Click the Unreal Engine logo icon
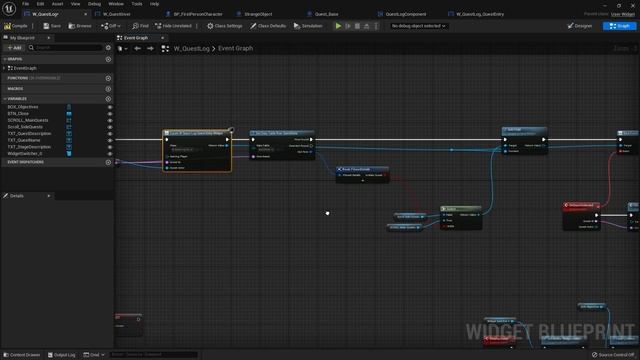The width and height of the screenshot is (640, 360). coord(9,8)
